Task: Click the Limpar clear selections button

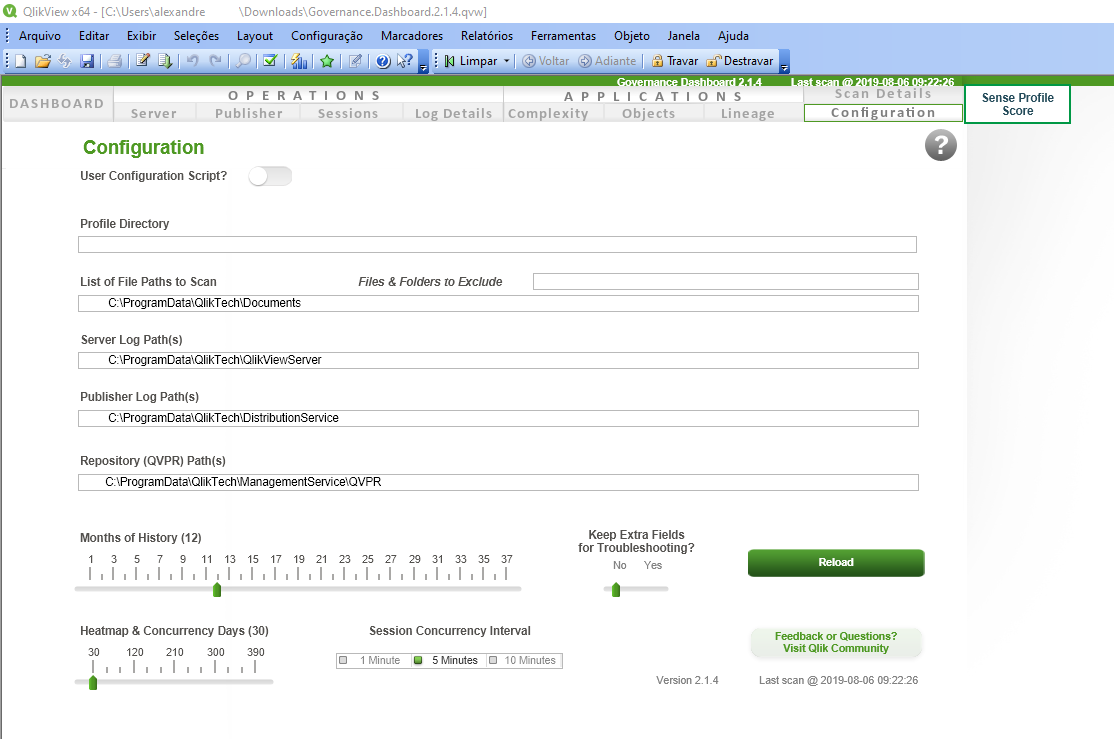Action: click(471, 61)
